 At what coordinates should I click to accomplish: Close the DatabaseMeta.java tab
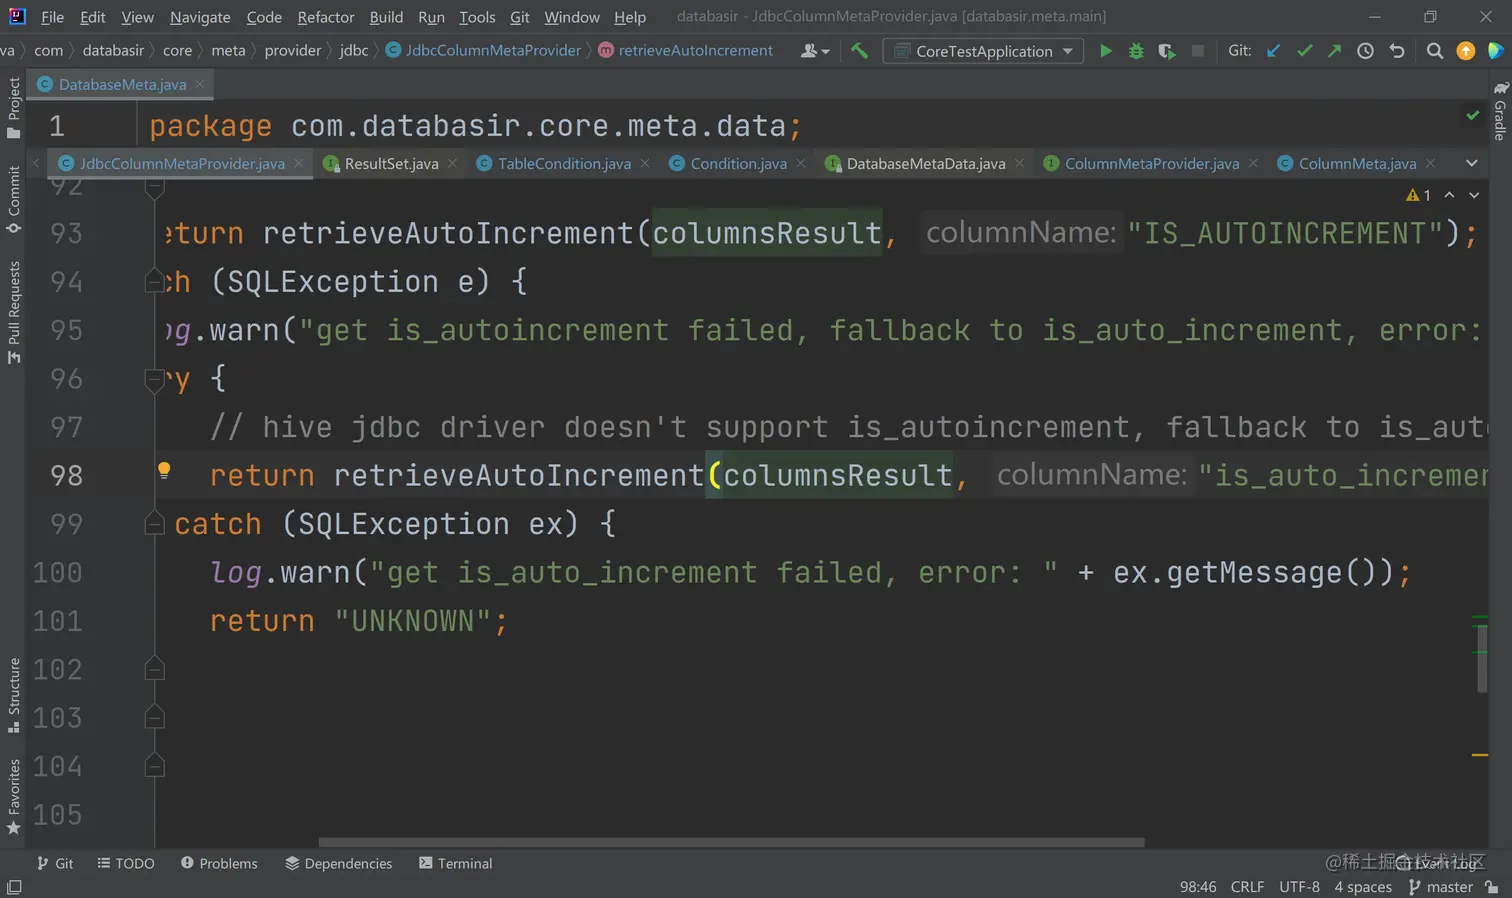[x=200, y=84]
